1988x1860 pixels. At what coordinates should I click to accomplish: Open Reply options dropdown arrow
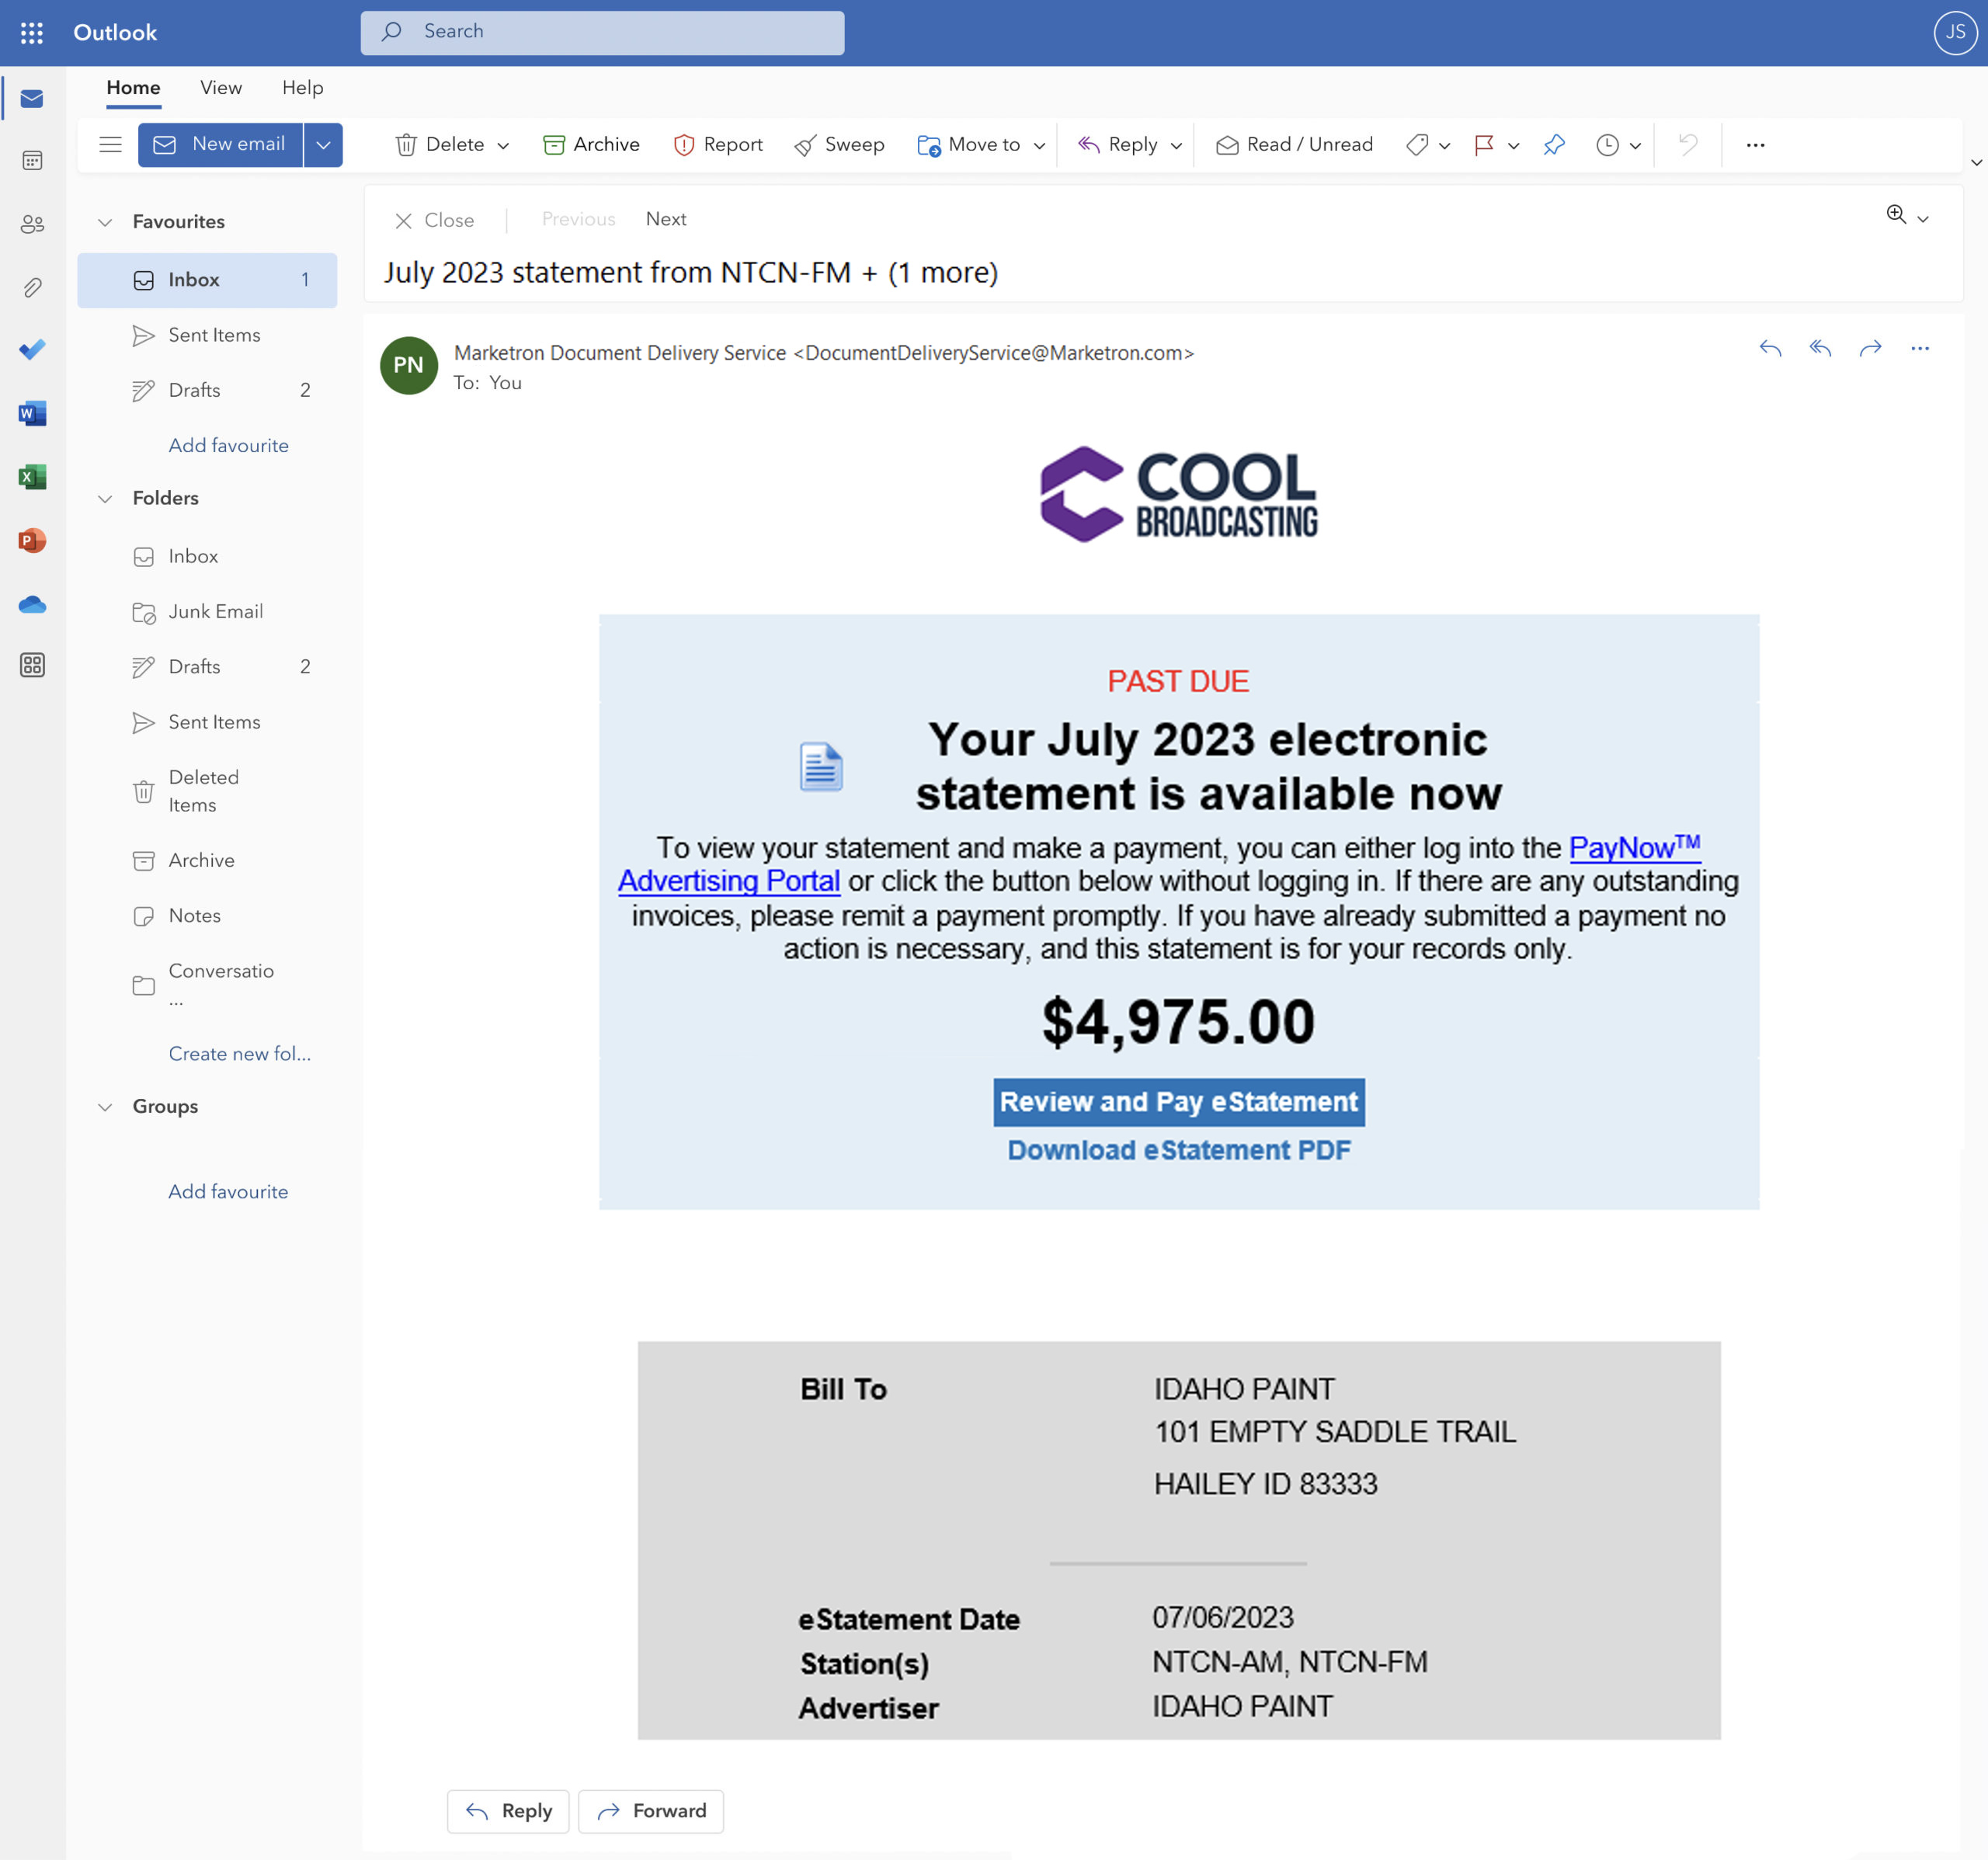[1176, 146]
